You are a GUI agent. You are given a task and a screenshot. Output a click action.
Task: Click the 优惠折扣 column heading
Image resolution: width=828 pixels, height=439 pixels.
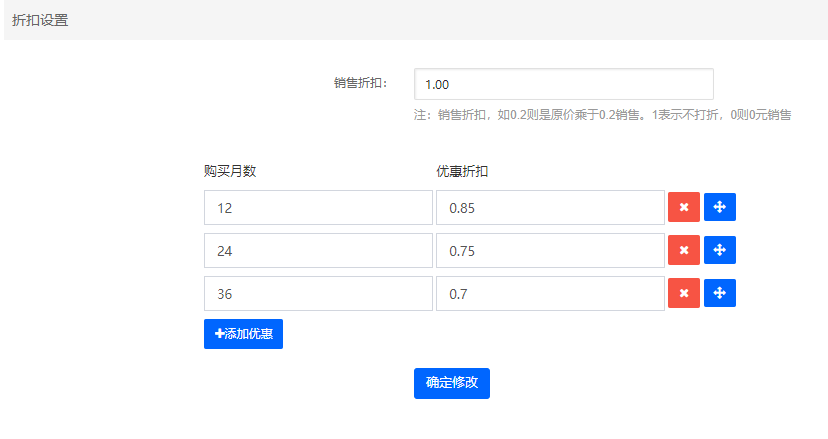(462, 171)
